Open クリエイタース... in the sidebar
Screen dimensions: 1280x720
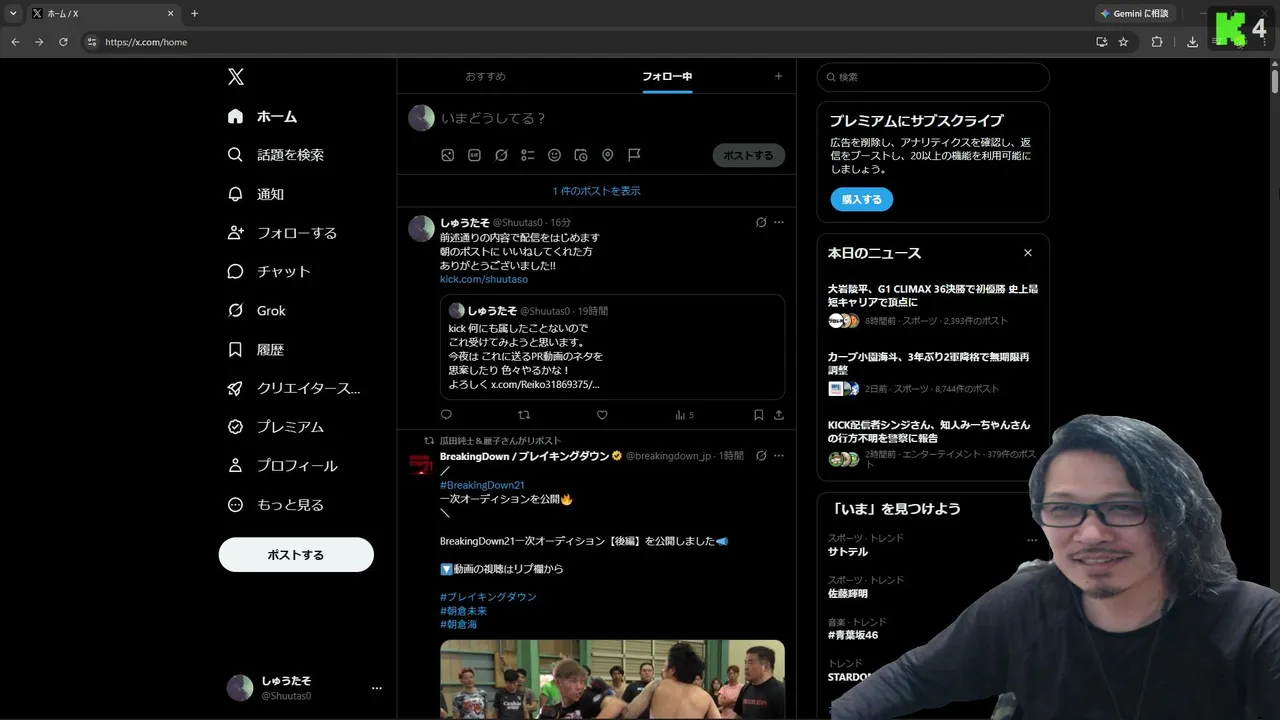[x=294, y=388]
